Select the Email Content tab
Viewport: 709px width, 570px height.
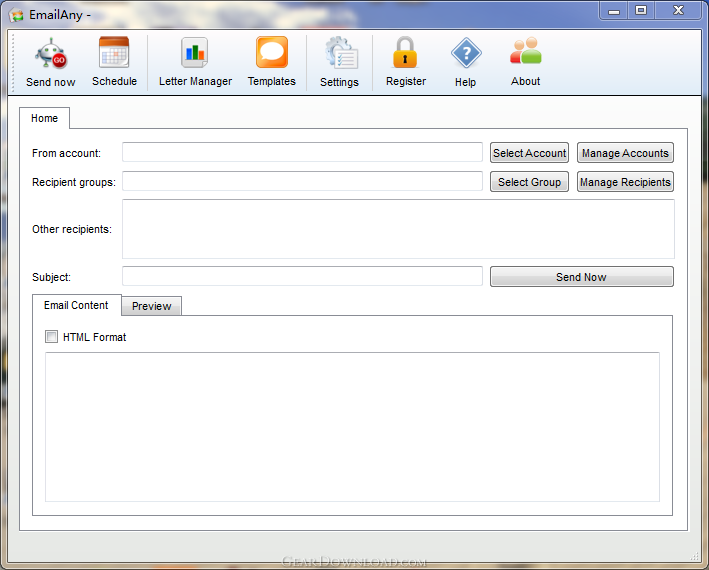pyautogui.click(x=76, y=306)
